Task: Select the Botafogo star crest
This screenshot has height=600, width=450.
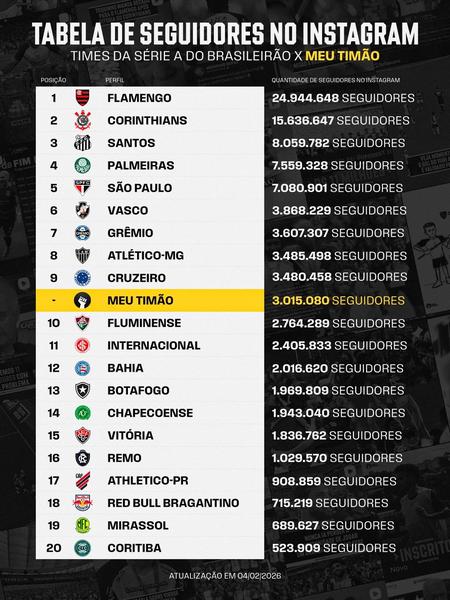Action: [x=82, y=390]
